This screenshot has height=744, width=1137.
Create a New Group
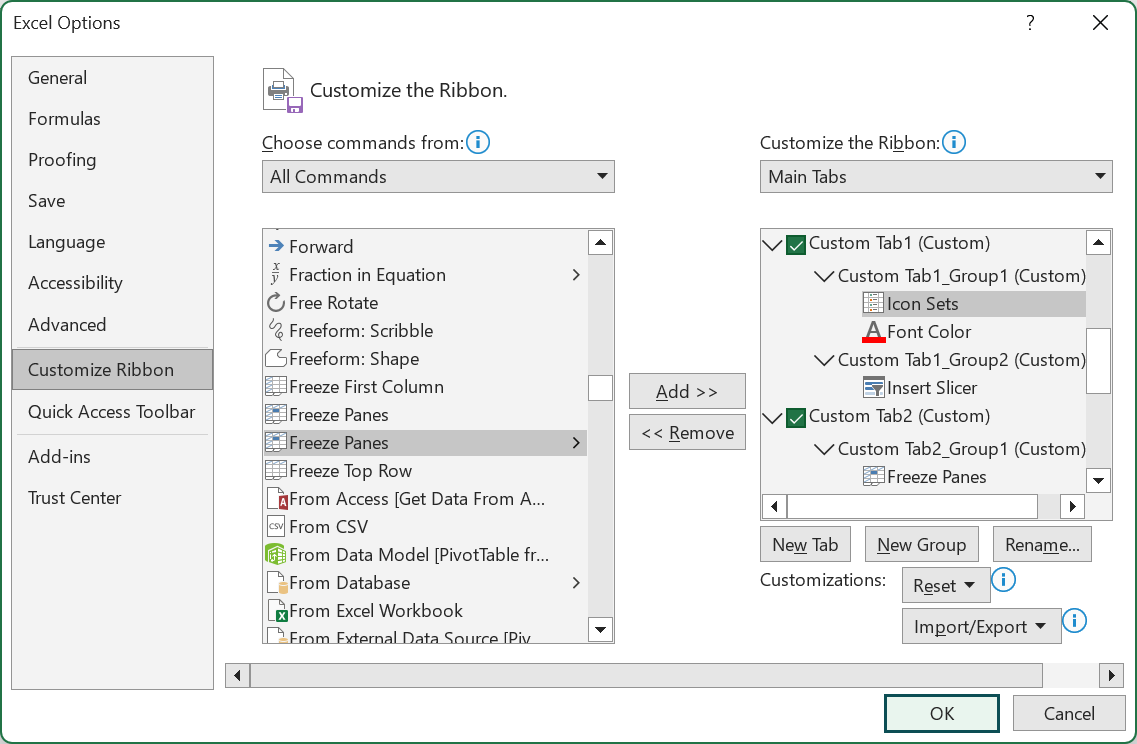pos(922,545)
